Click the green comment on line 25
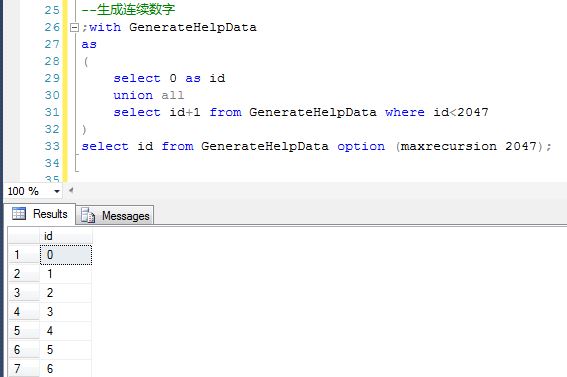The image size is (567, 377). click(x=128, y=10)
